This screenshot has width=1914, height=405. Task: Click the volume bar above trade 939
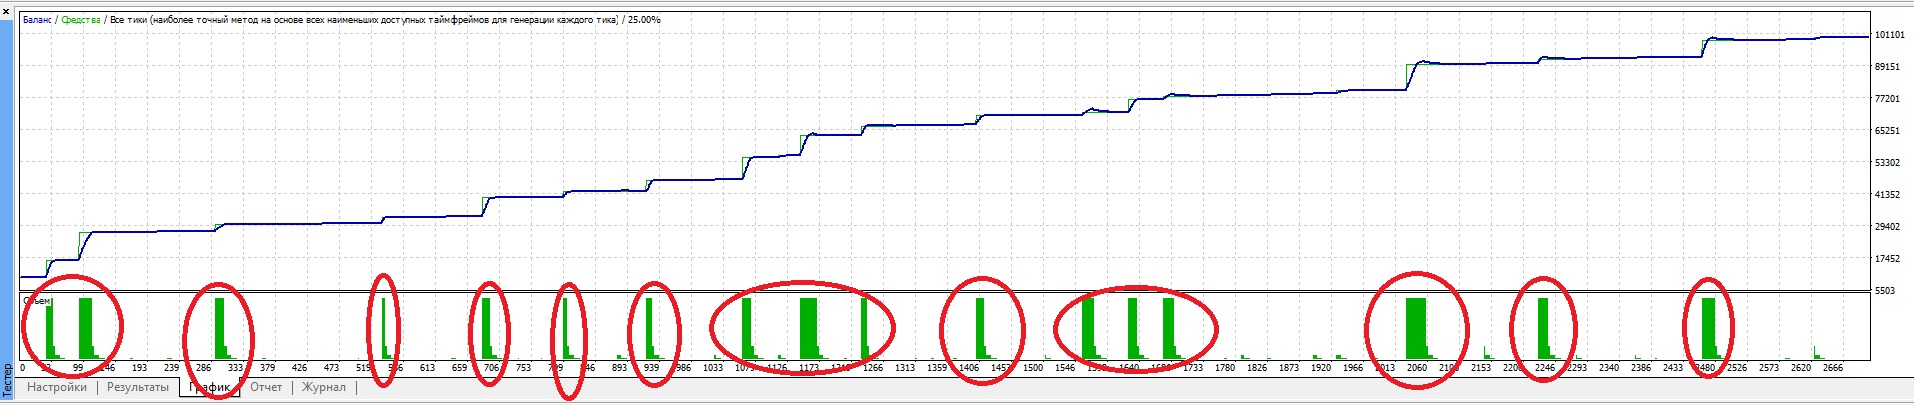(648, 328)
